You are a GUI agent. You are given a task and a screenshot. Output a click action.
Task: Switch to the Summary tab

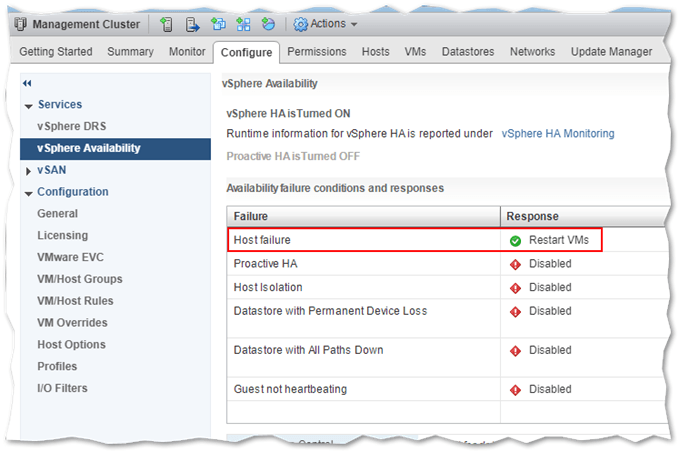pos(130,52)
